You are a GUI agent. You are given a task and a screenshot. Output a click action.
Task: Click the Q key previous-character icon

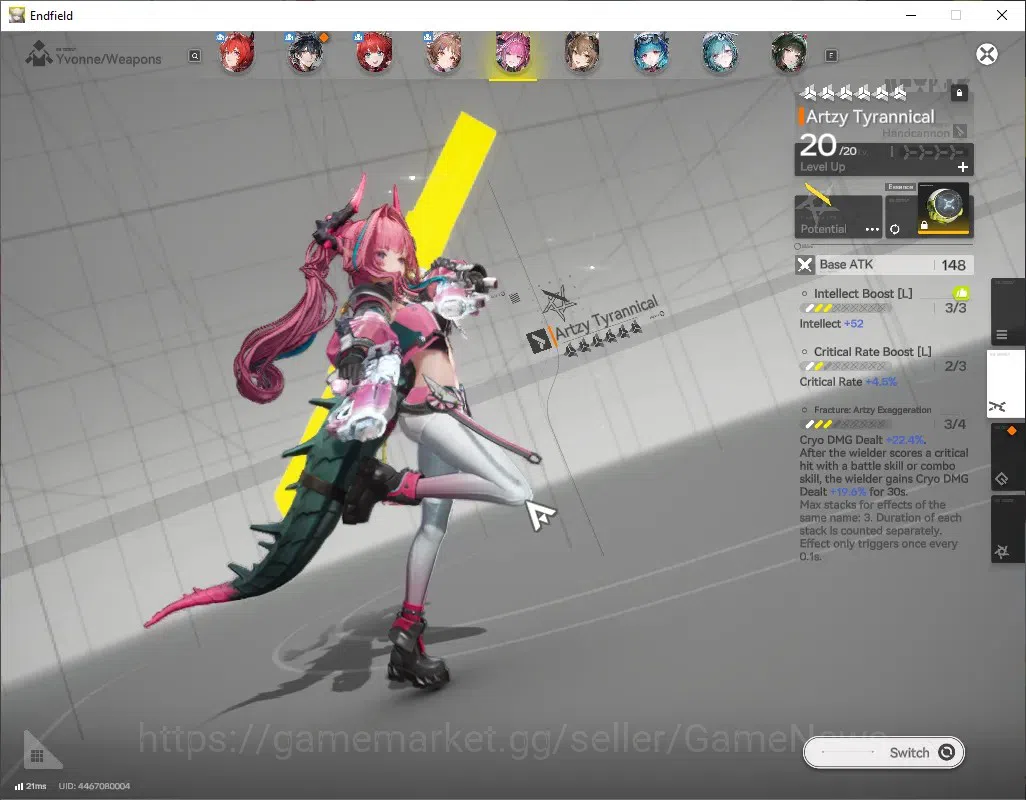[x=195, y=56]
